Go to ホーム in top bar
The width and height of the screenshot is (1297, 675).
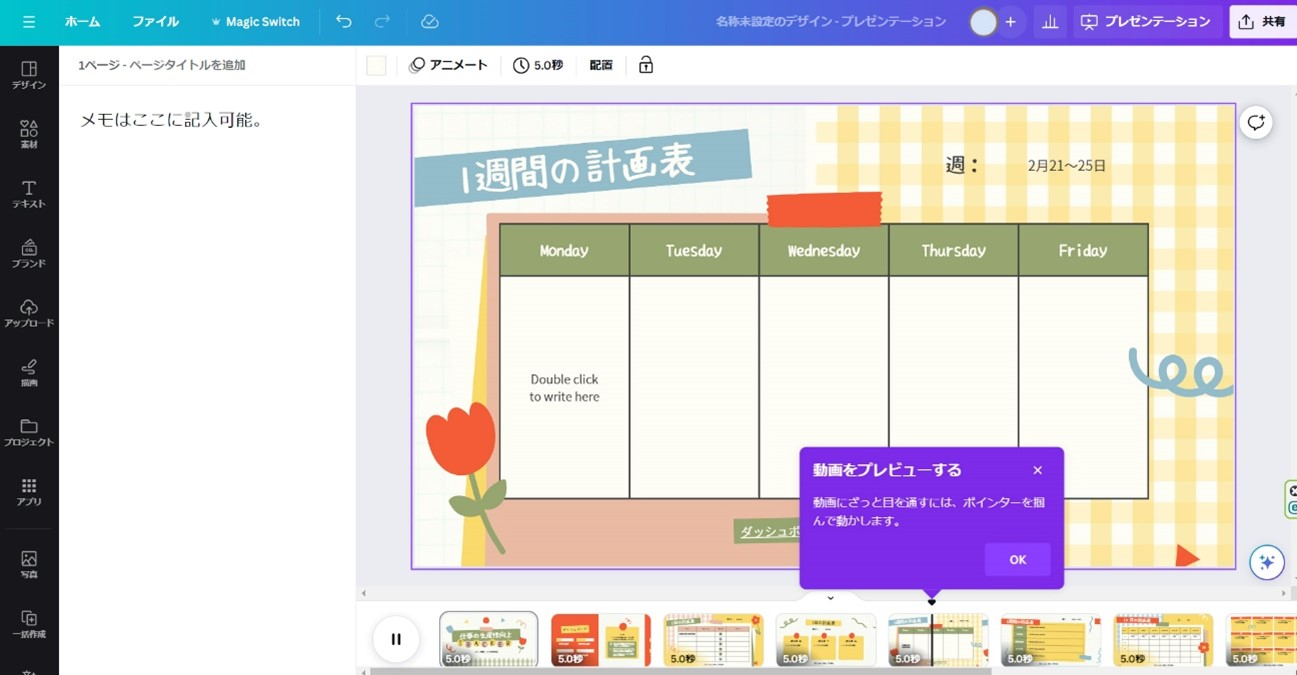tap(82, 22)
